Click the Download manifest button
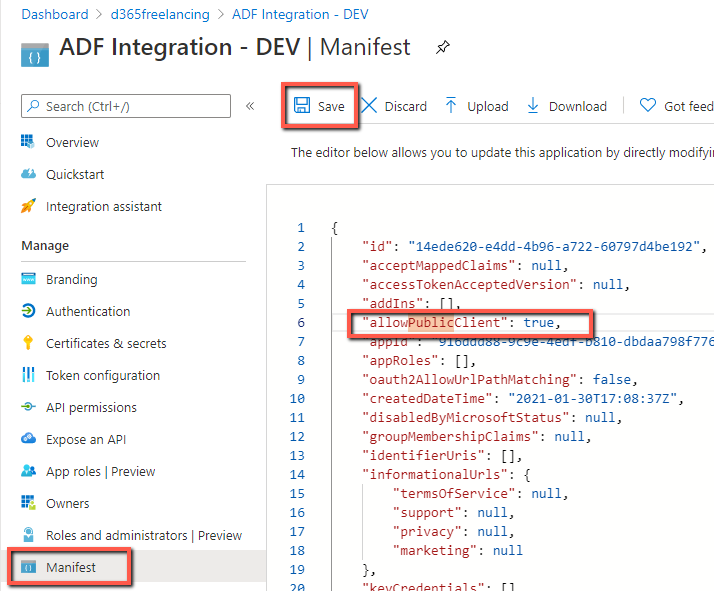The width and height of the screenshot is (714, 591). pos(566,106)
